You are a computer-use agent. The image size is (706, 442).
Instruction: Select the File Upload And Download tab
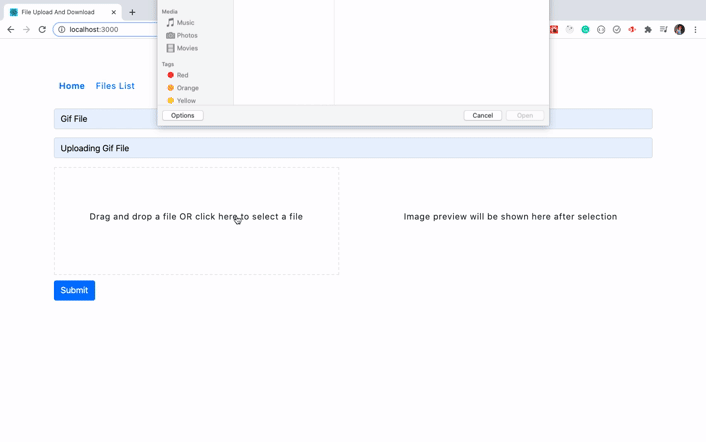pyautogui.click(x=63, y=12)
